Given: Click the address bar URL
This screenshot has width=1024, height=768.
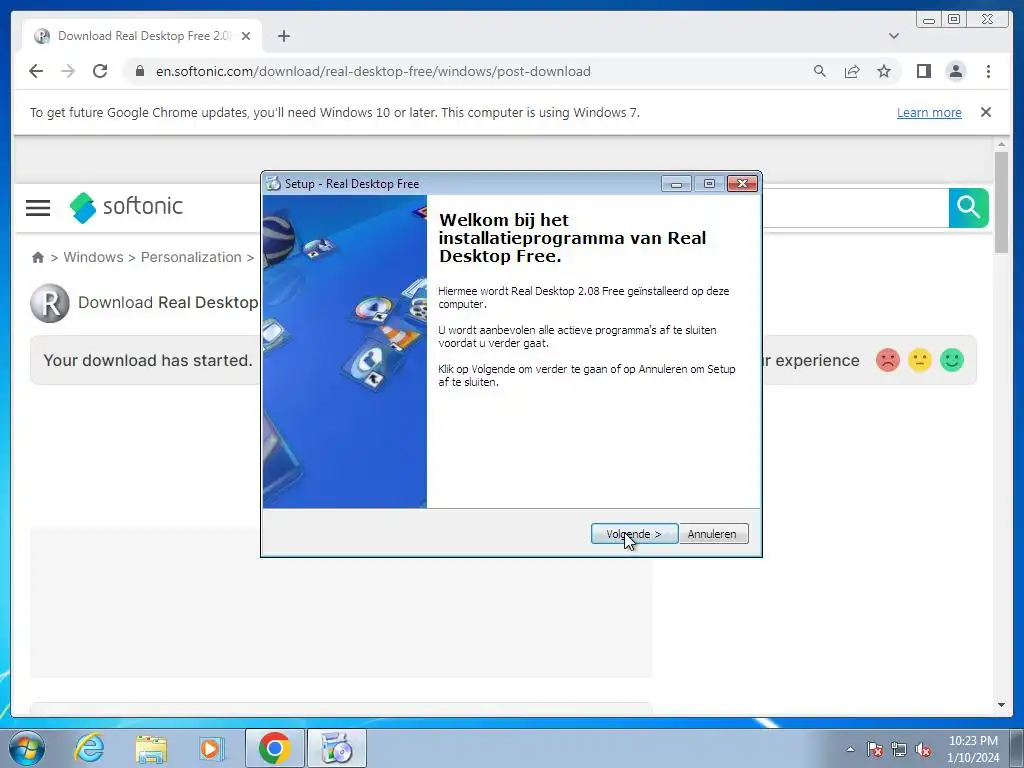Looking at the screenshot, I should (x=373, y=71).
